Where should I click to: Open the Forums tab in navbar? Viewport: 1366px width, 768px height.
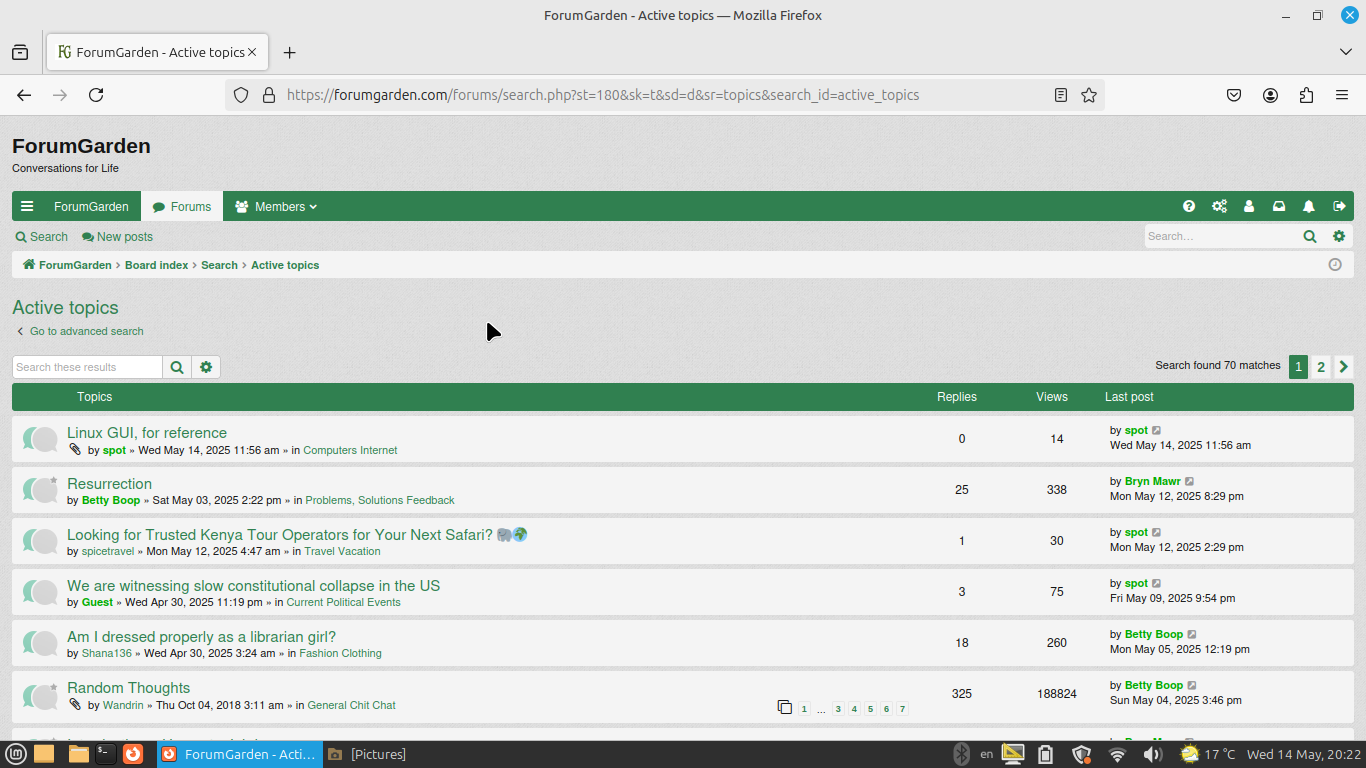[x=182, y=206]
